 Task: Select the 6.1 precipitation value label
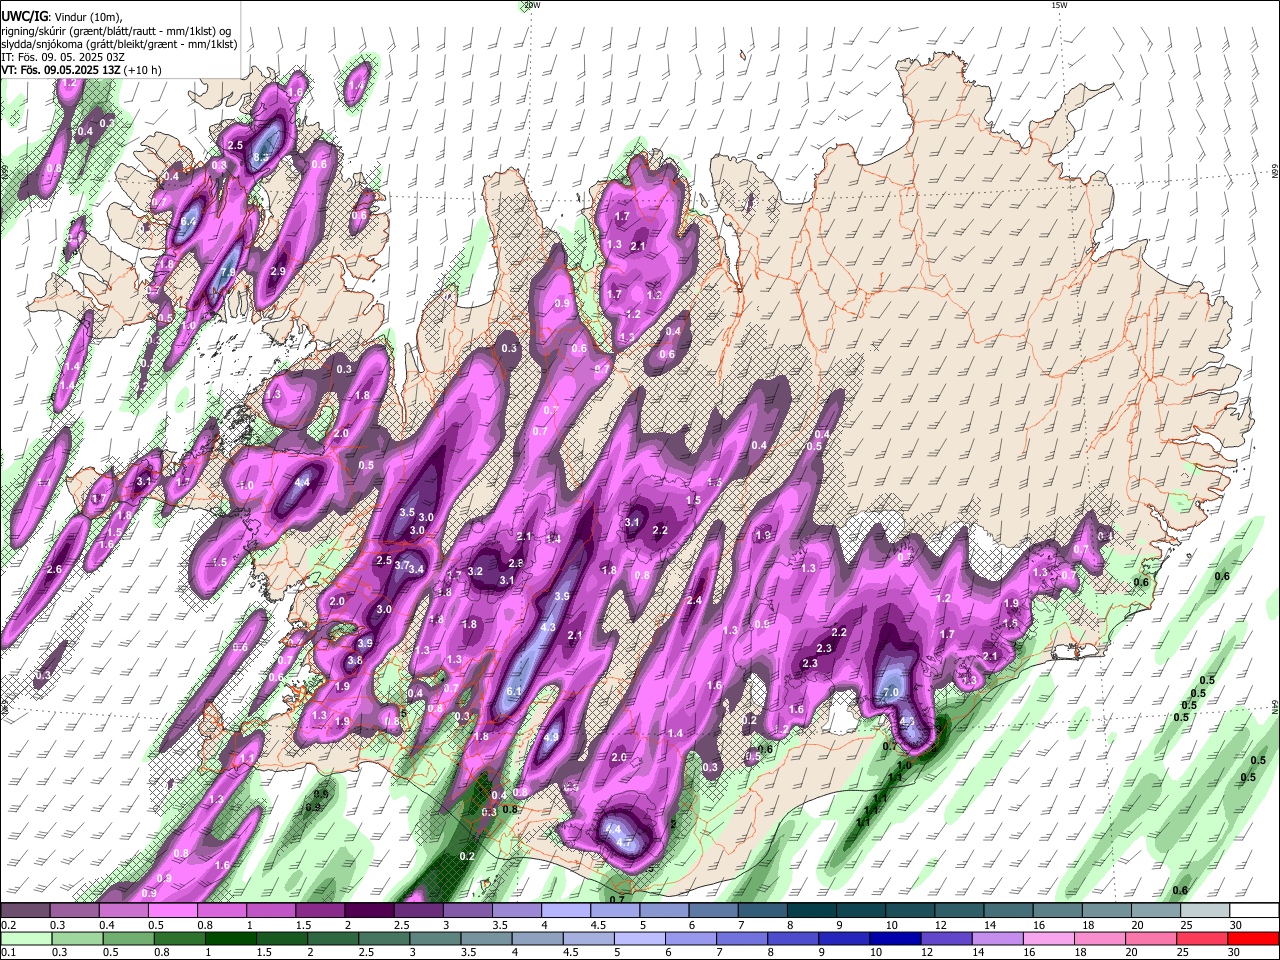515,691
